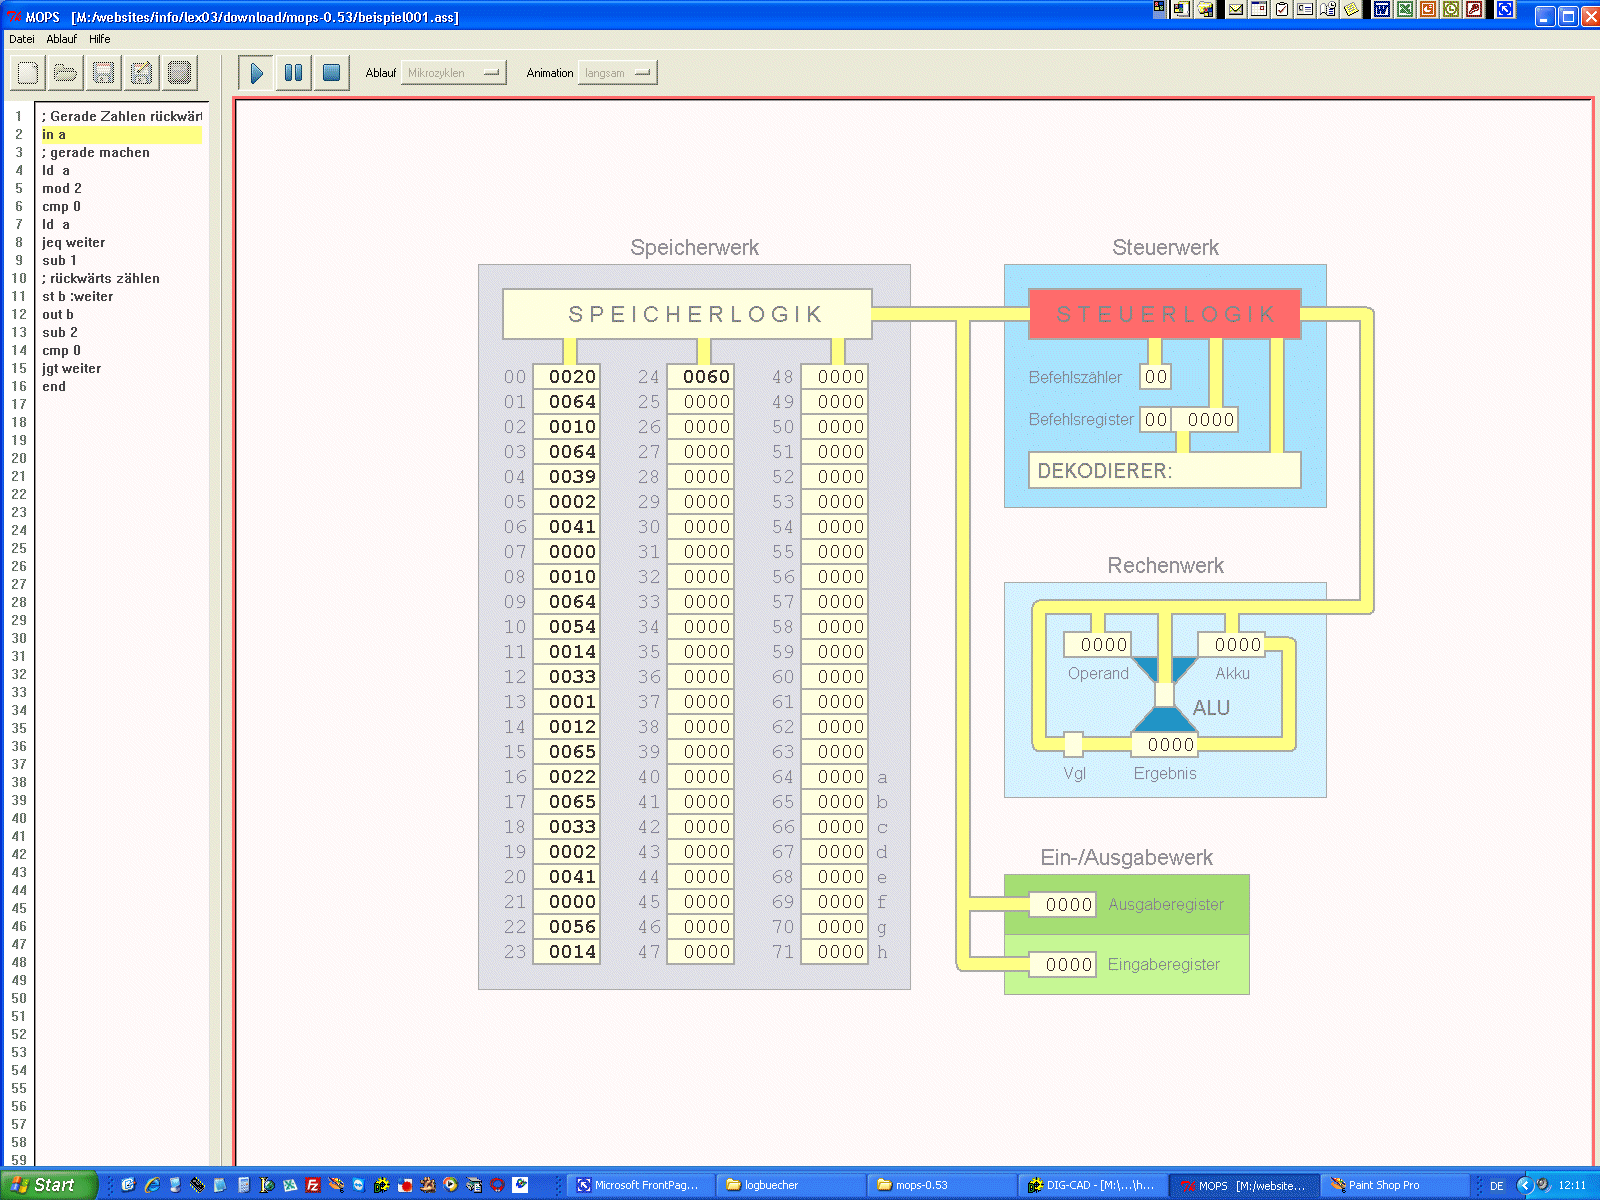Launch FileZilla from quick launch bar
Screen dimensions: 1600x1200
pos(313,1185)
